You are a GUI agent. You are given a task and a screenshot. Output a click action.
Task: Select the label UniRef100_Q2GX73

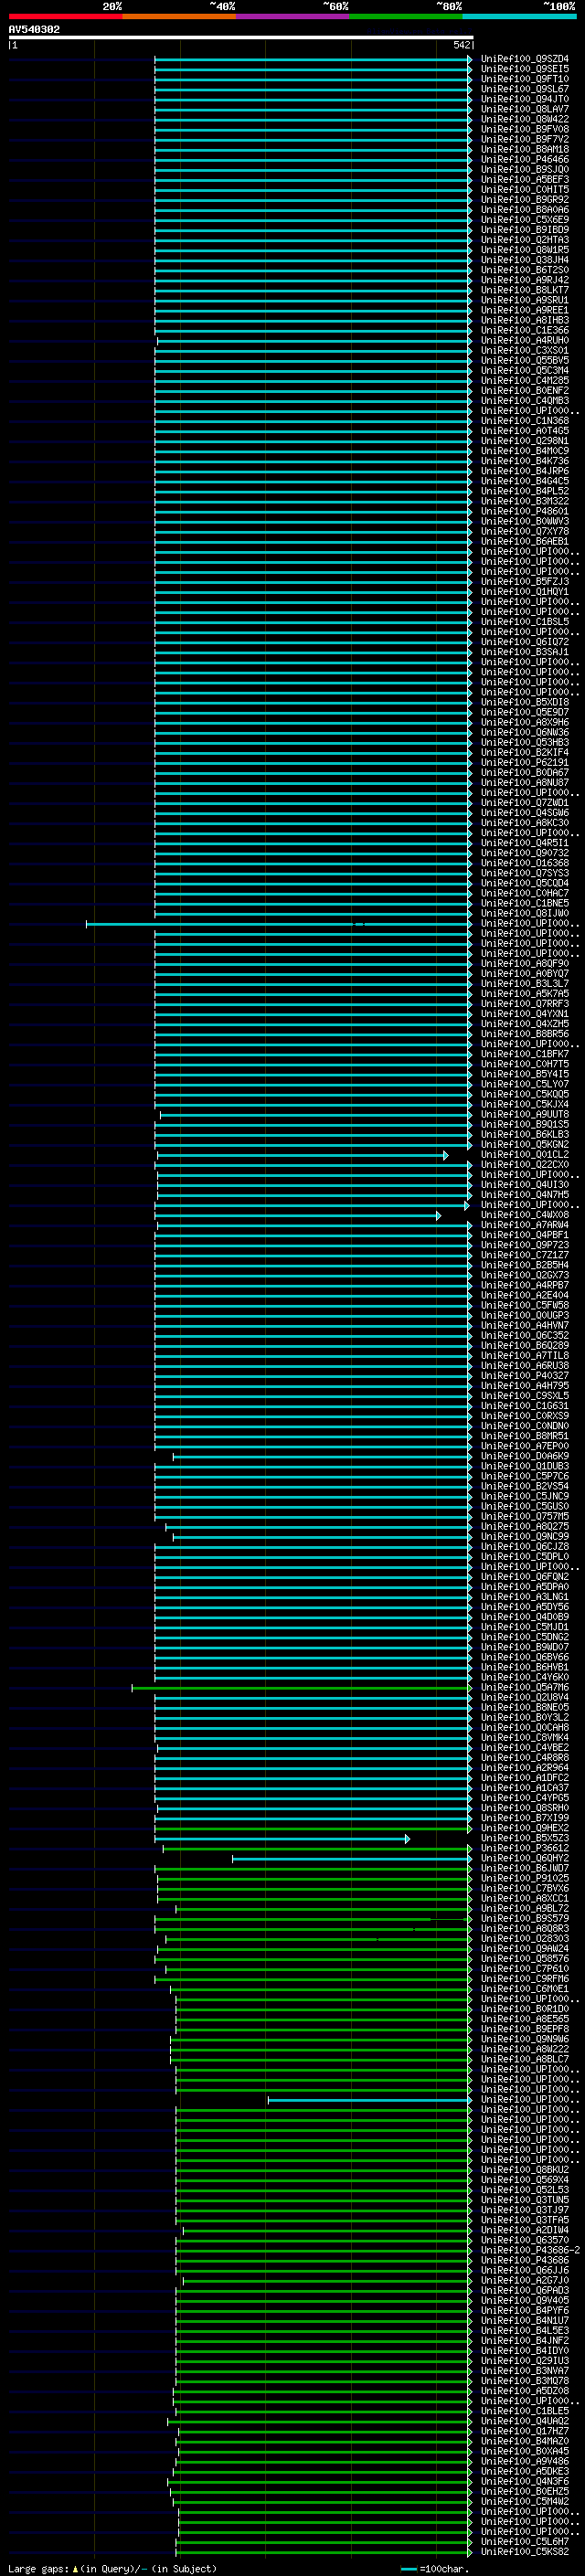pyautogui.click(x=525, y=1276)
